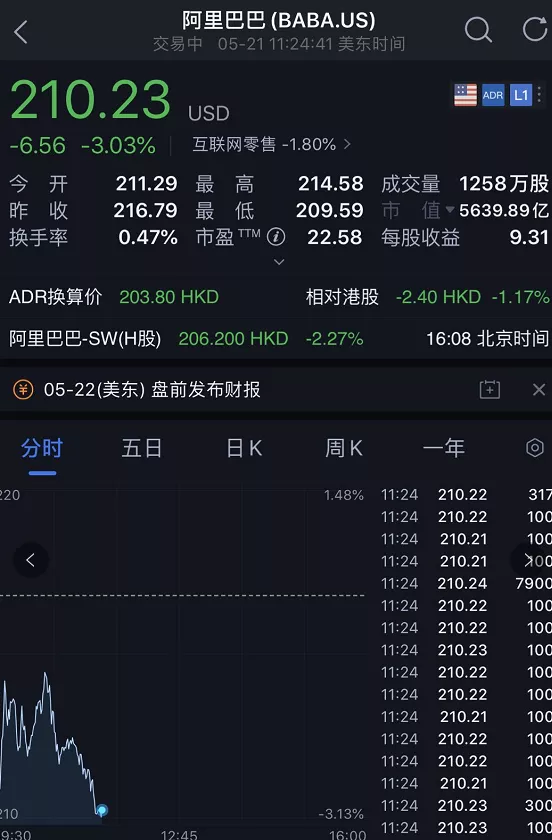
Task: Tap the ADR badge icon
Action: pyautogui.click(x=493, y=95)
